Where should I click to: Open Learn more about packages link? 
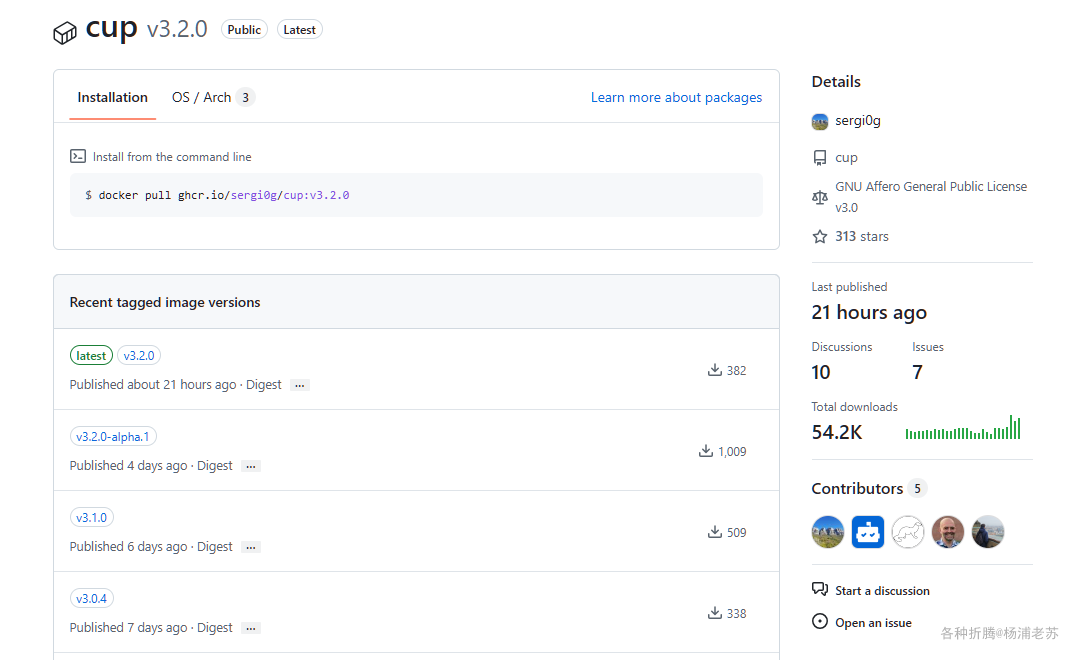[x=676, y=97]
